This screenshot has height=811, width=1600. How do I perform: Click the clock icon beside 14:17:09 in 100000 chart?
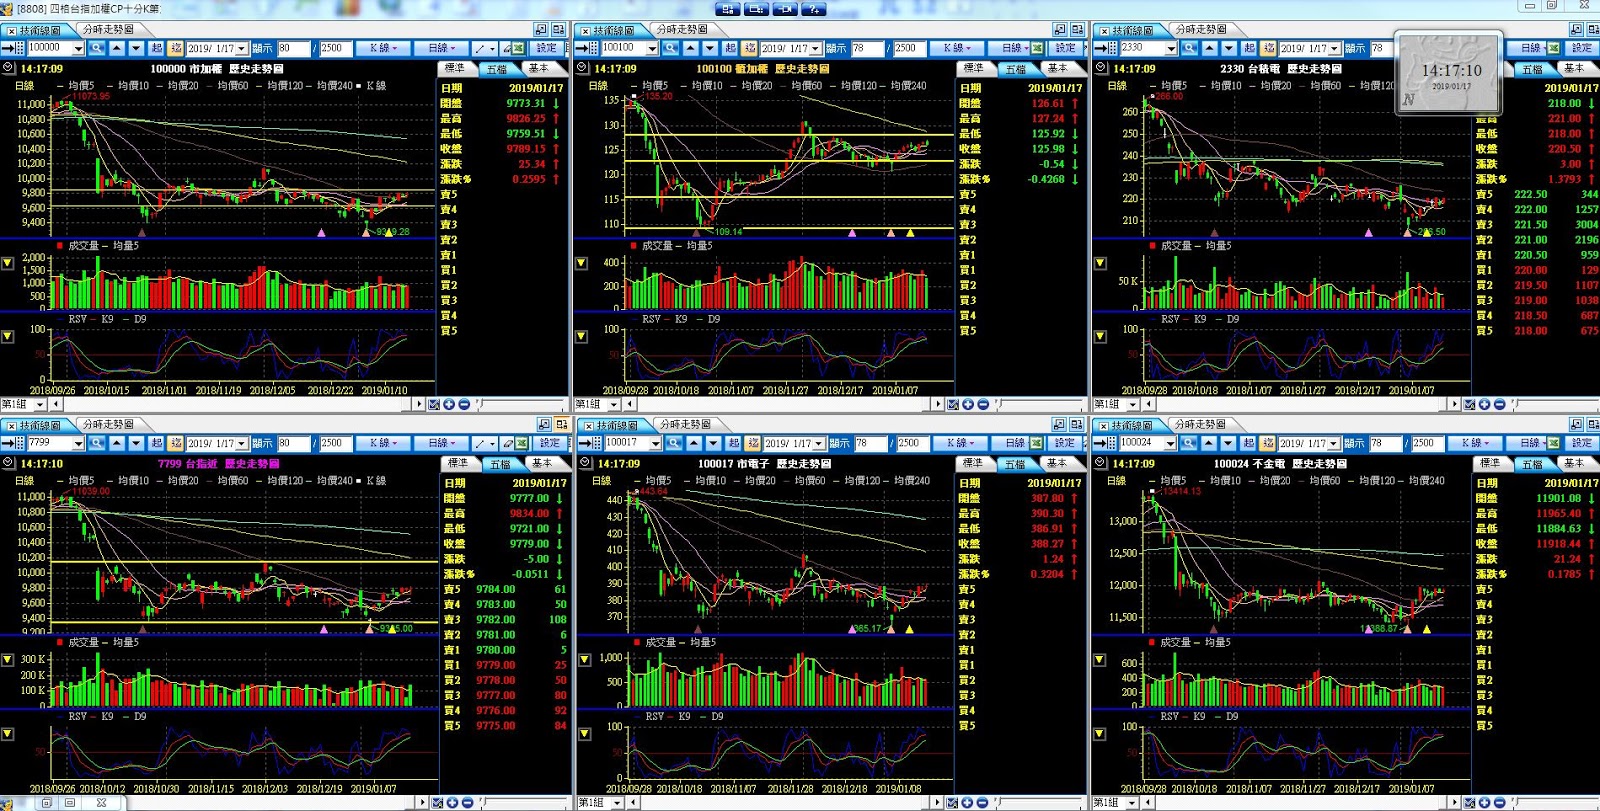point(8,69)
